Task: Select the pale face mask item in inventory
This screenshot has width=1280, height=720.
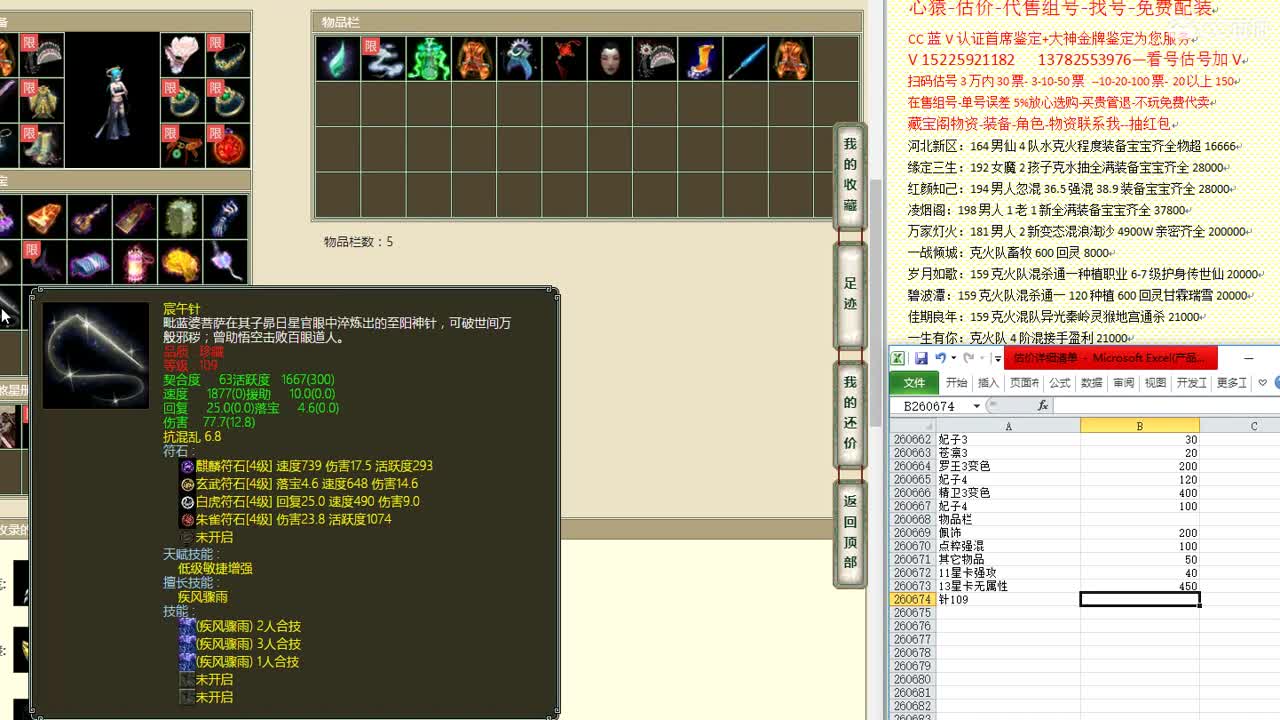Action: click(x=610, y=59)
